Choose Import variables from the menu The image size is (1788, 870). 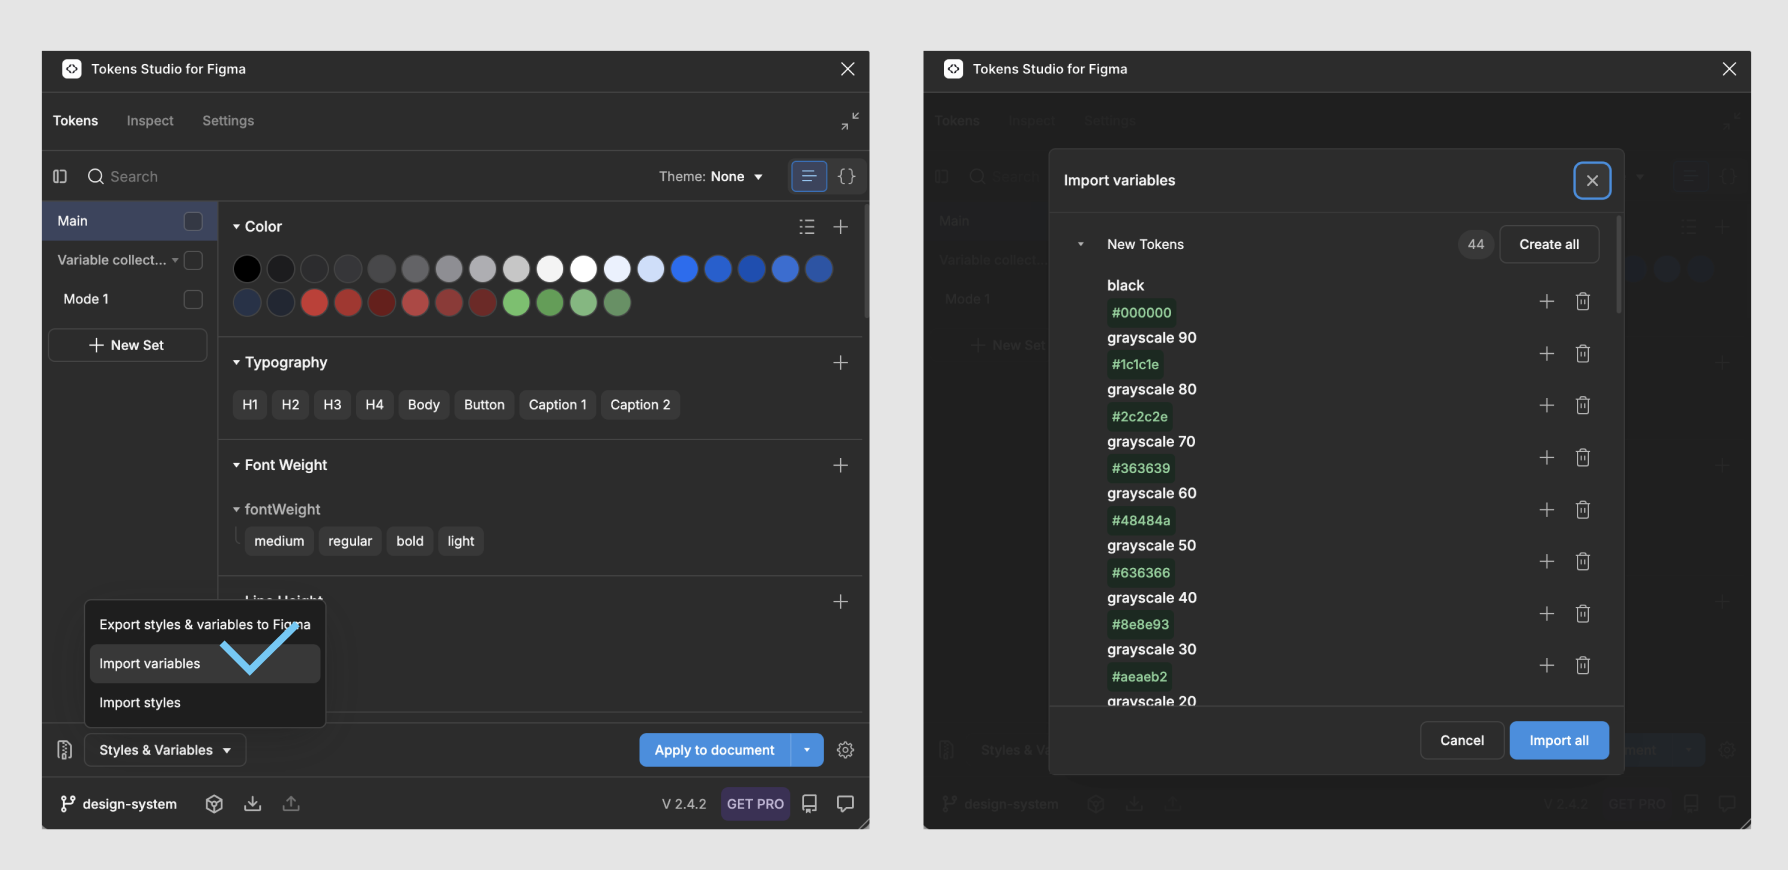coord(205,664)
